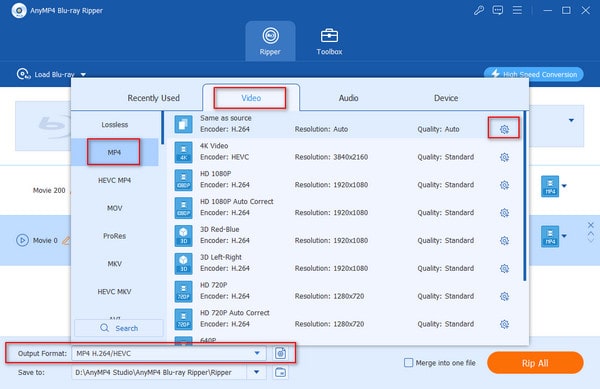This screenshot has height=389, width=600.
Task: Remove Movie 0 with the X icon
Action: tap(591, 225)
